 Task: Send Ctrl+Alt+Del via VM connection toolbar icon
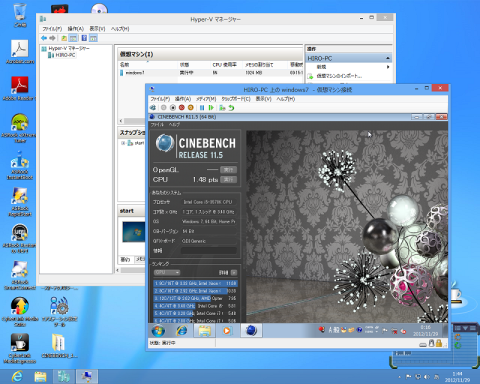(153, 108)
